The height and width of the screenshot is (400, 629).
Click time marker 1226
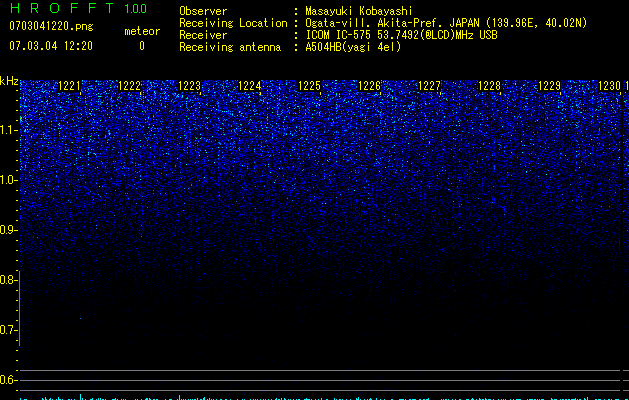click(x=369, y=86)
